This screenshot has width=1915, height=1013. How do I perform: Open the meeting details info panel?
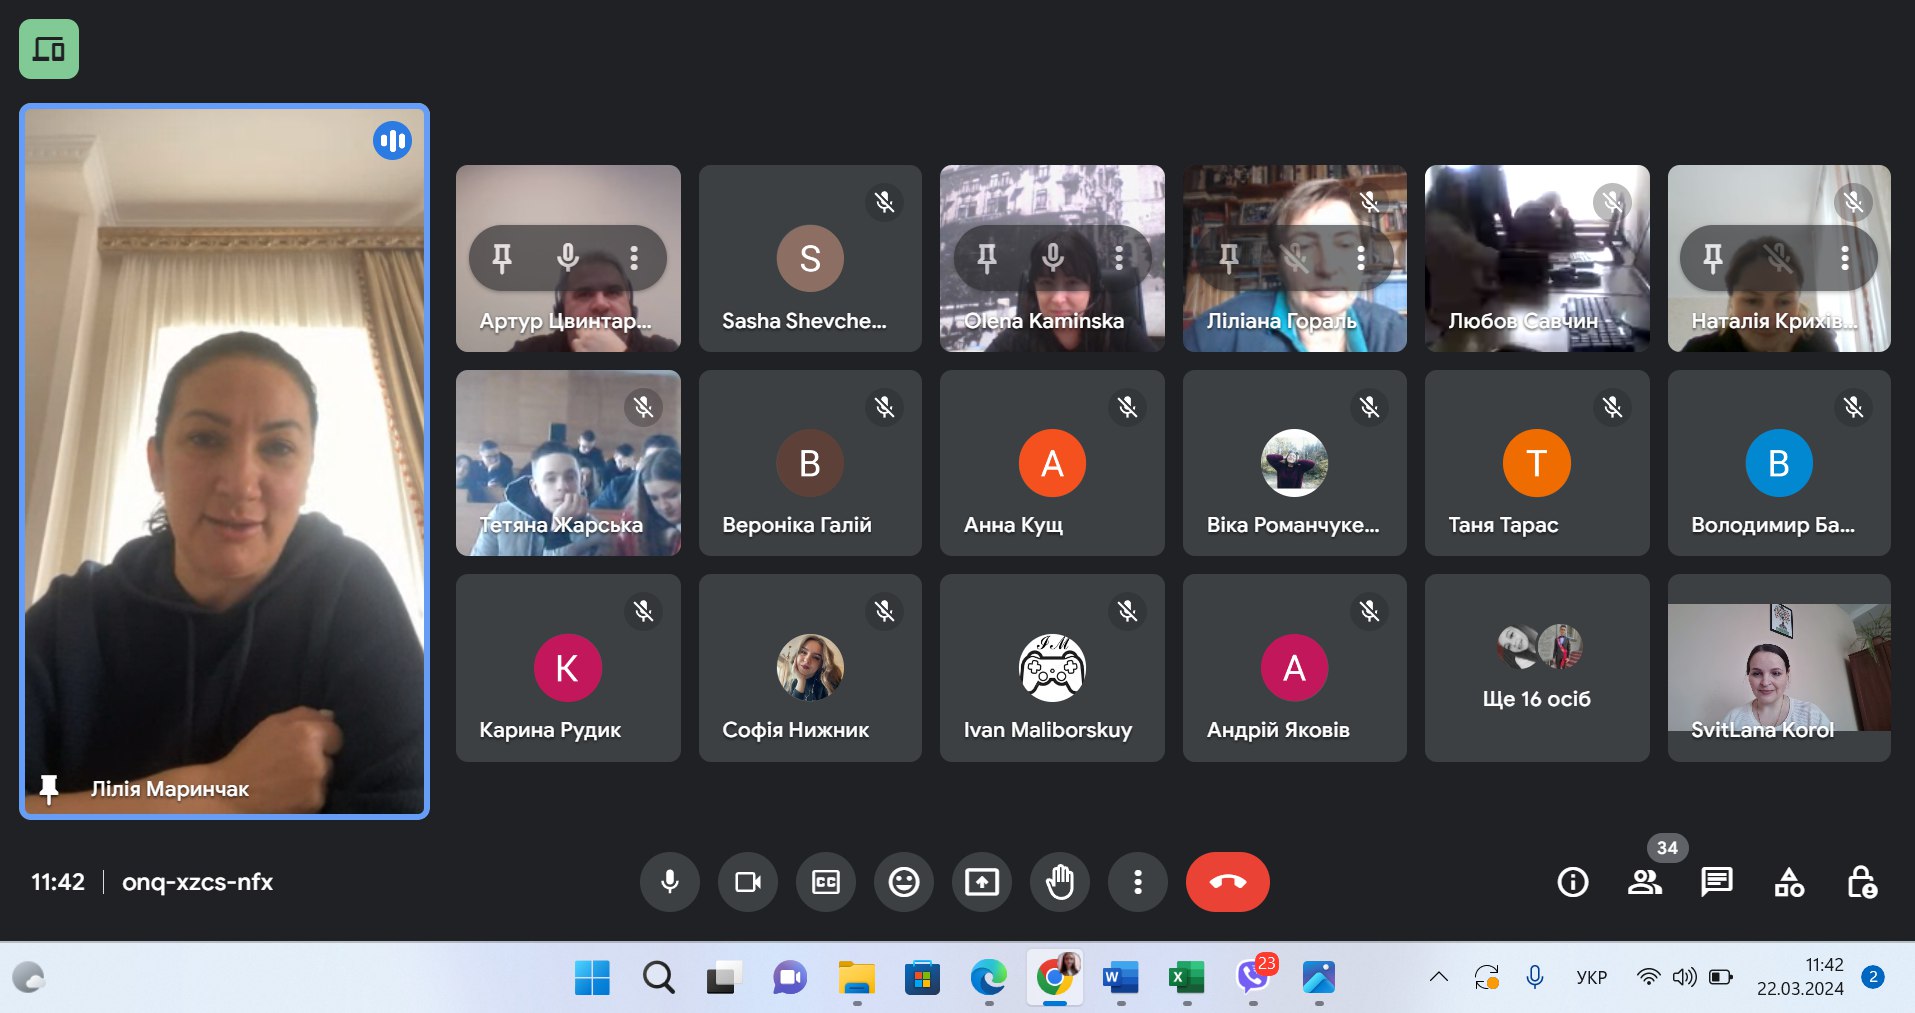tap(1572, 882)
